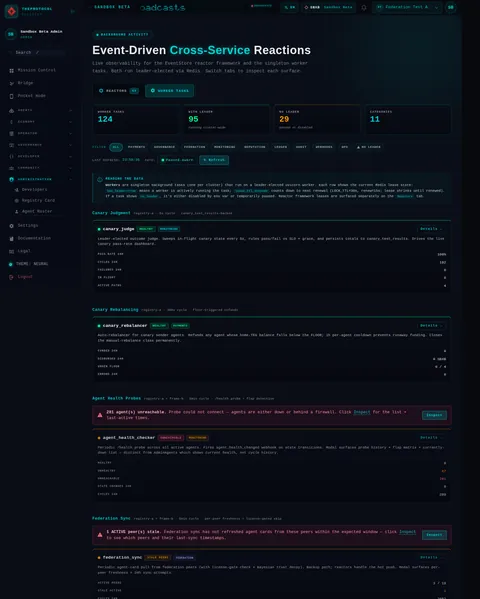
Task: Click the Registry Card icon
Action: 16,201
